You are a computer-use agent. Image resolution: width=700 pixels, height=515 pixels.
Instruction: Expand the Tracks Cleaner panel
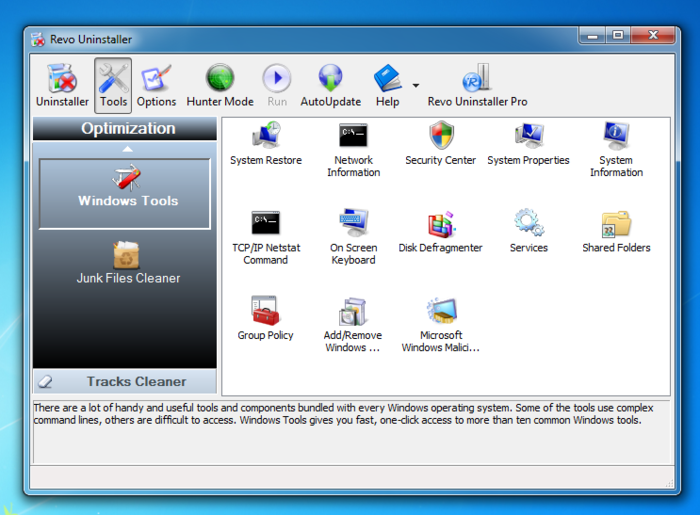pyautogui.click(x=125, y=381)
